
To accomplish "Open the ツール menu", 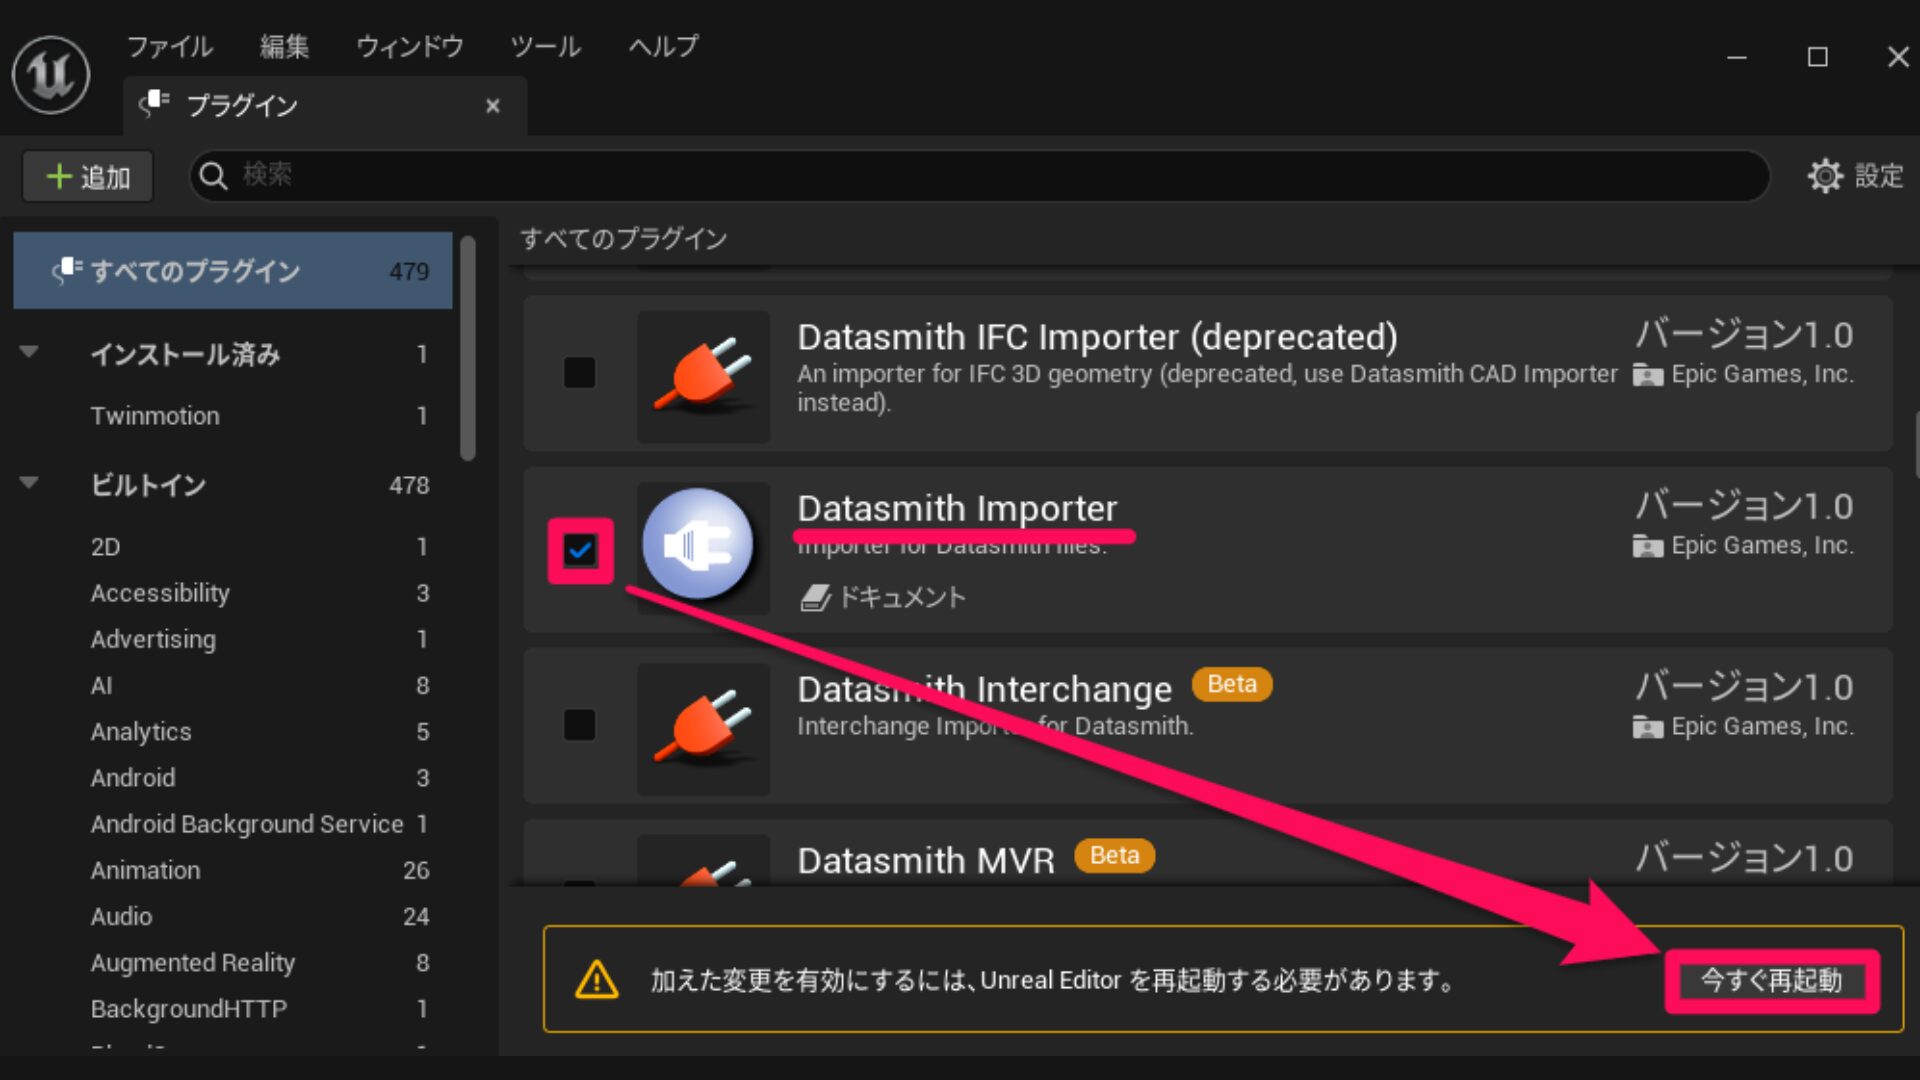I will [x=545, y=46].
